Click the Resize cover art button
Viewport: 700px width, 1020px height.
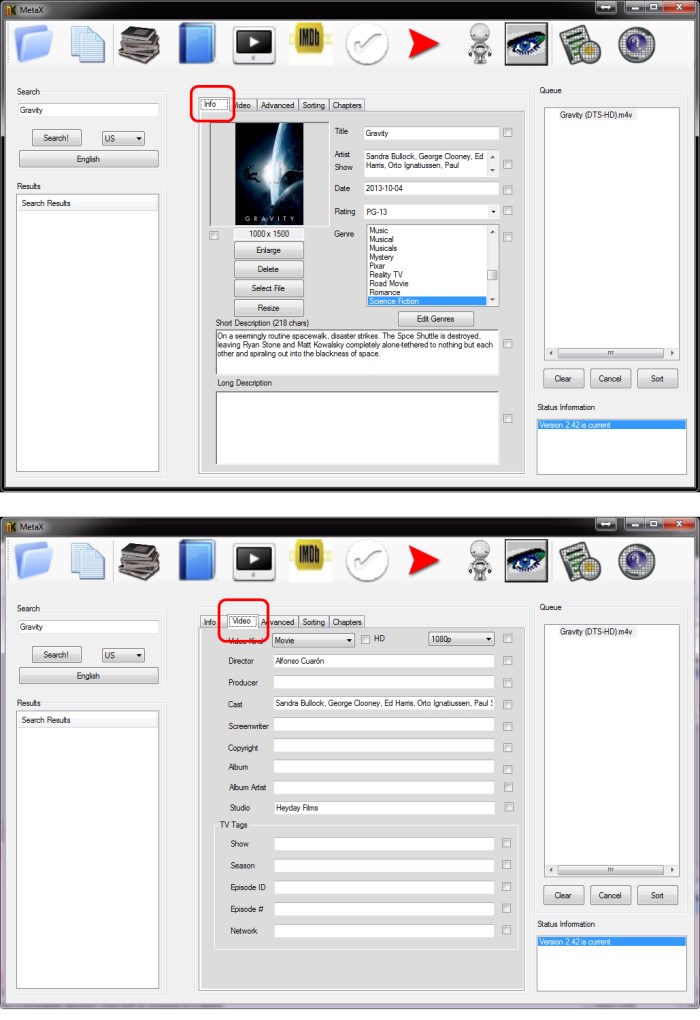tap(269, 308)
